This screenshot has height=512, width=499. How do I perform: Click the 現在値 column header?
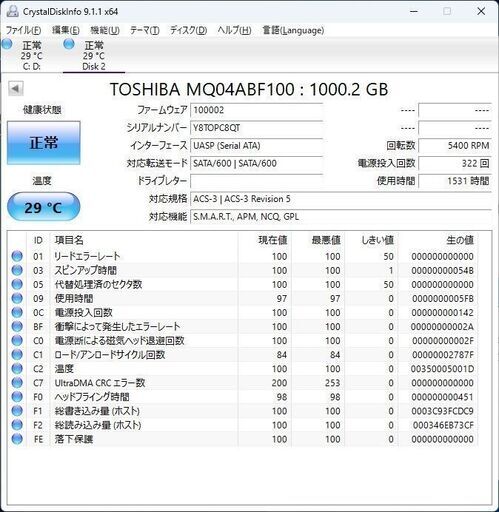[265, 240]
